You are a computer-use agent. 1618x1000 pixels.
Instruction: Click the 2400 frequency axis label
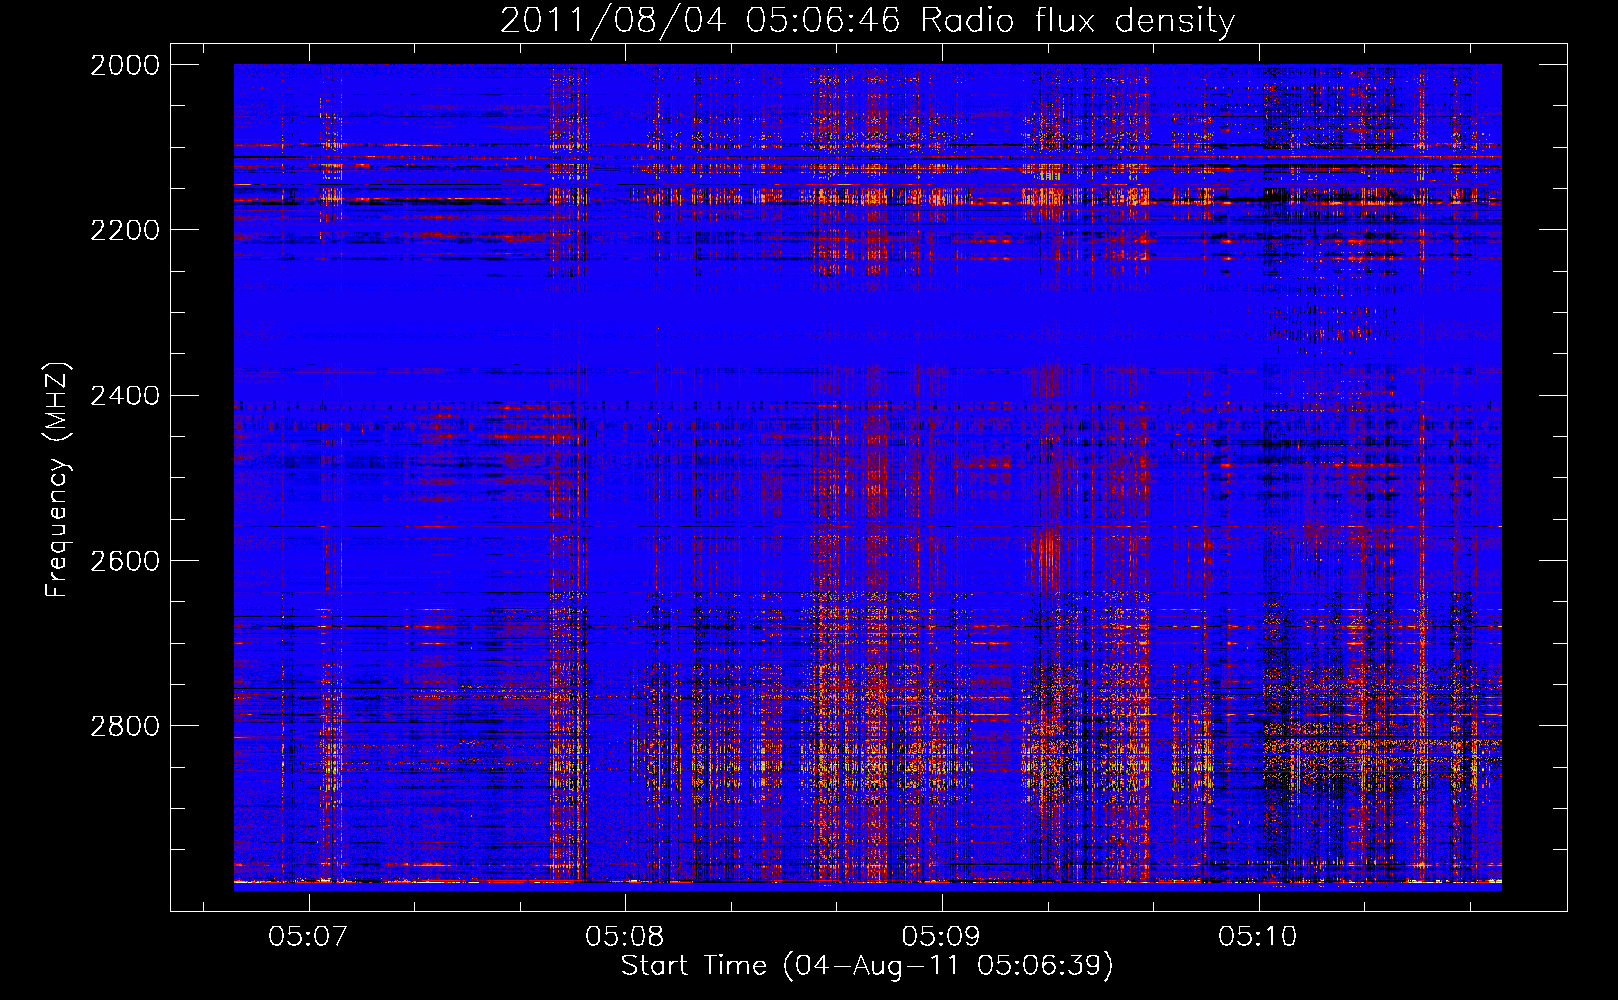point(125,395)
